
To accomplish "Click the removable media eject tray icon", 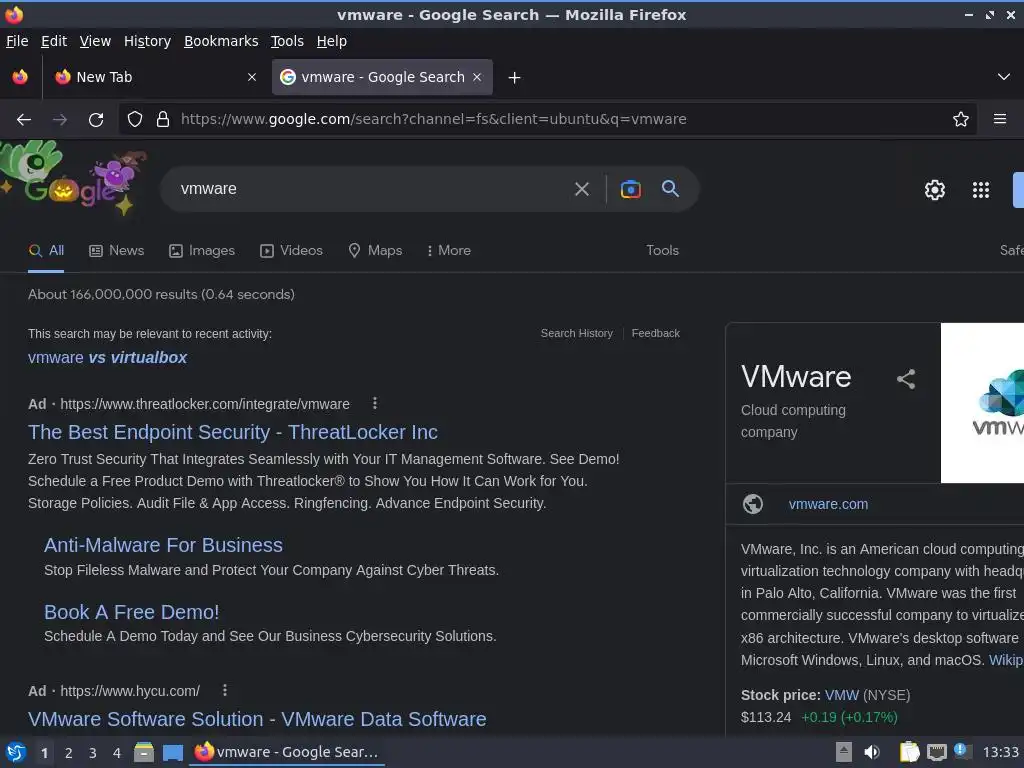I will 844,752.
